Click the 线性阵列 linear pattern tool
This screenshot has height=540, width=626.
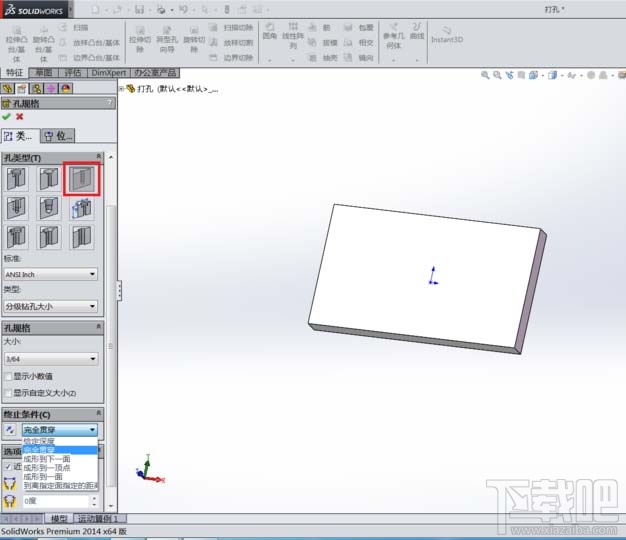tap(293, 36)
